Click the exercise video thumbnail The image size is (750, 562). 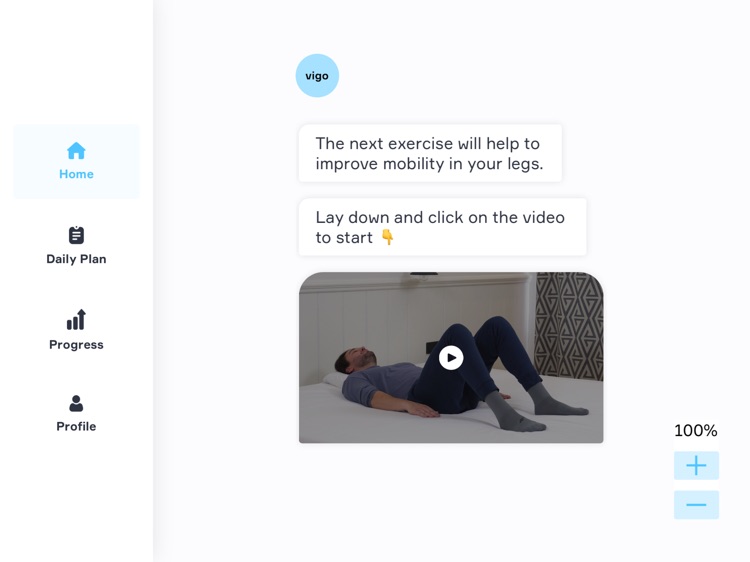click(451, 358)
